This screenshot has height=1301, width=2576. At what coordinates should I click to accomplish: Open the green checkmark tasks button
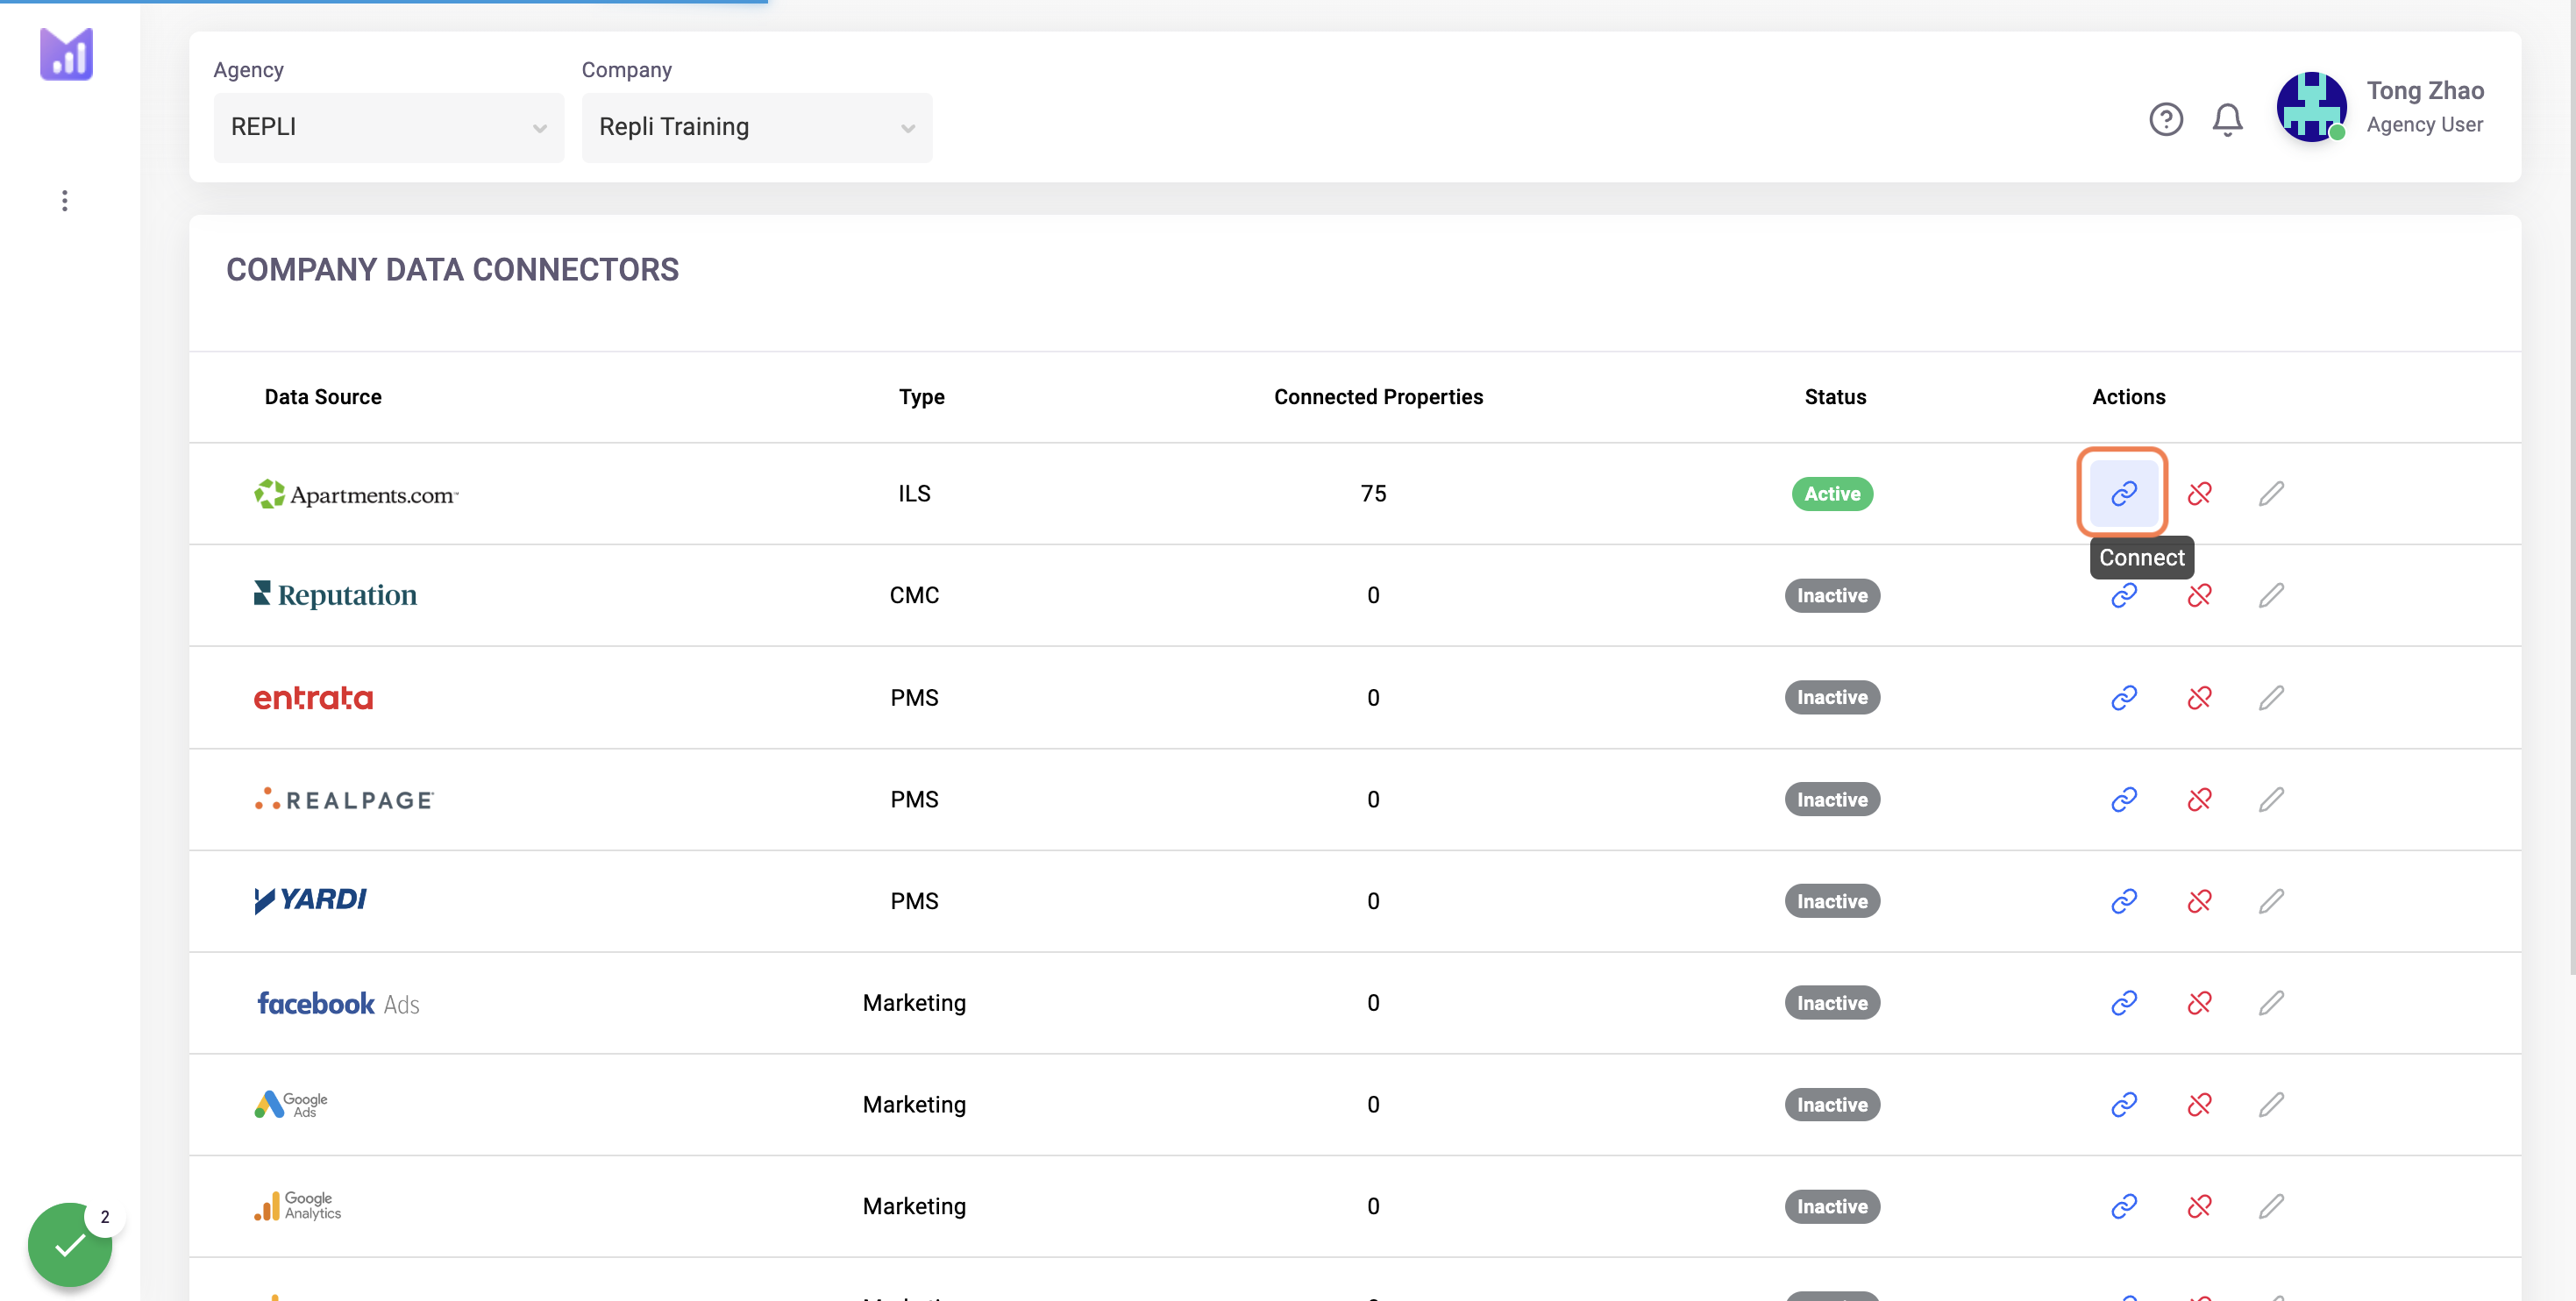coord(70,1244)
